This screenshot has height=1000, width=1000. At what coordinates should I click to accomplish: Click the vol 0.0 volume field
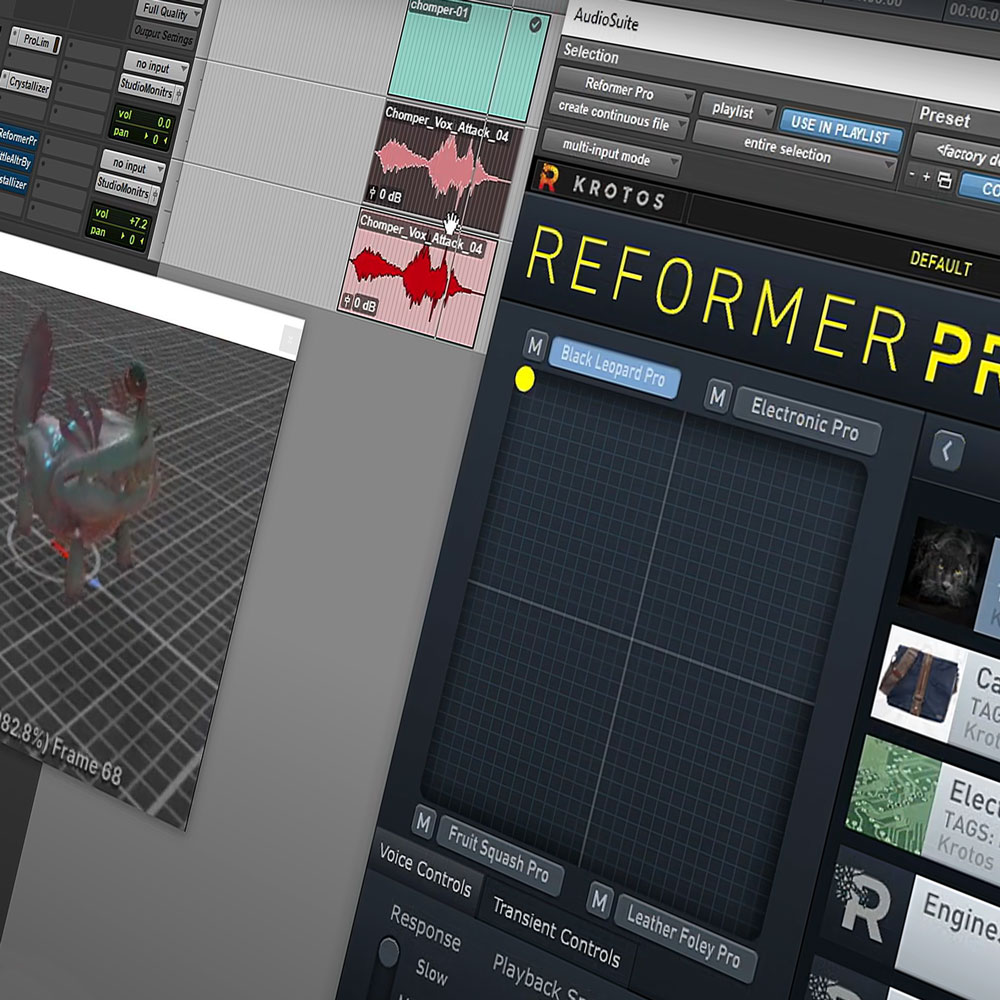(144, 119)
